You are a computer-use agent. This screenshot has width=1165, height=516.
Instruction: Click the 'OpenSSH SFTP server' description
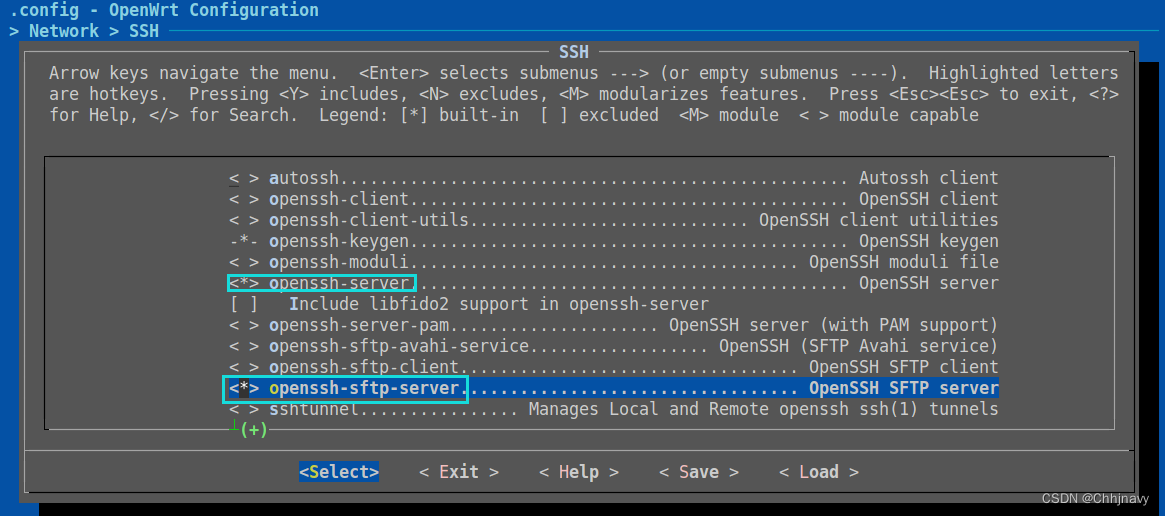[903, 388]
